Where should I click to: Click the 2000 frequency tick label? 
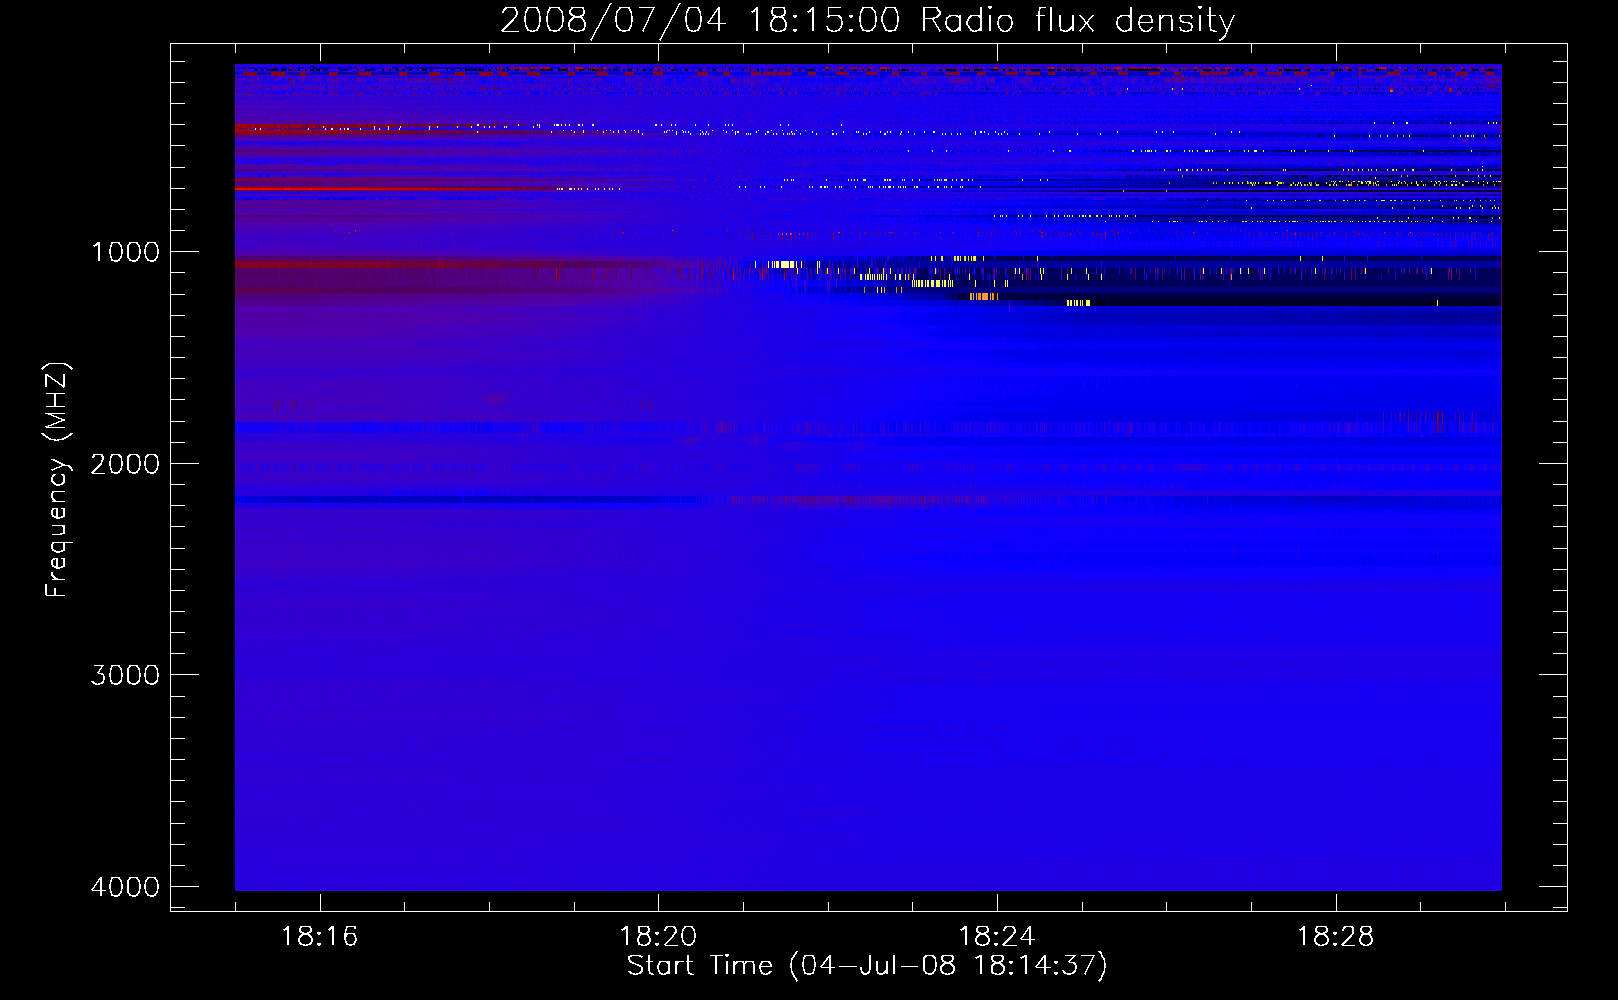click(125, 464)
